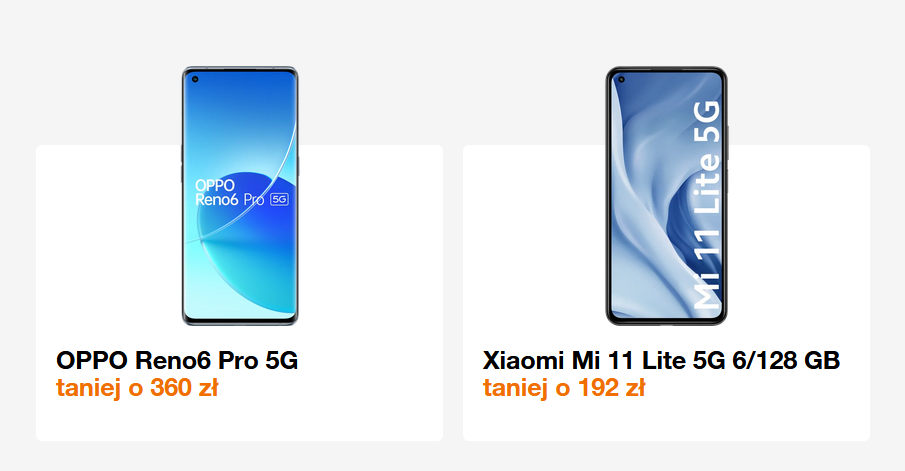Viewport: 905px width, 471px height.
Task: Click the orange "taniej o 192 zł" discount text
Action: point(564,388)
